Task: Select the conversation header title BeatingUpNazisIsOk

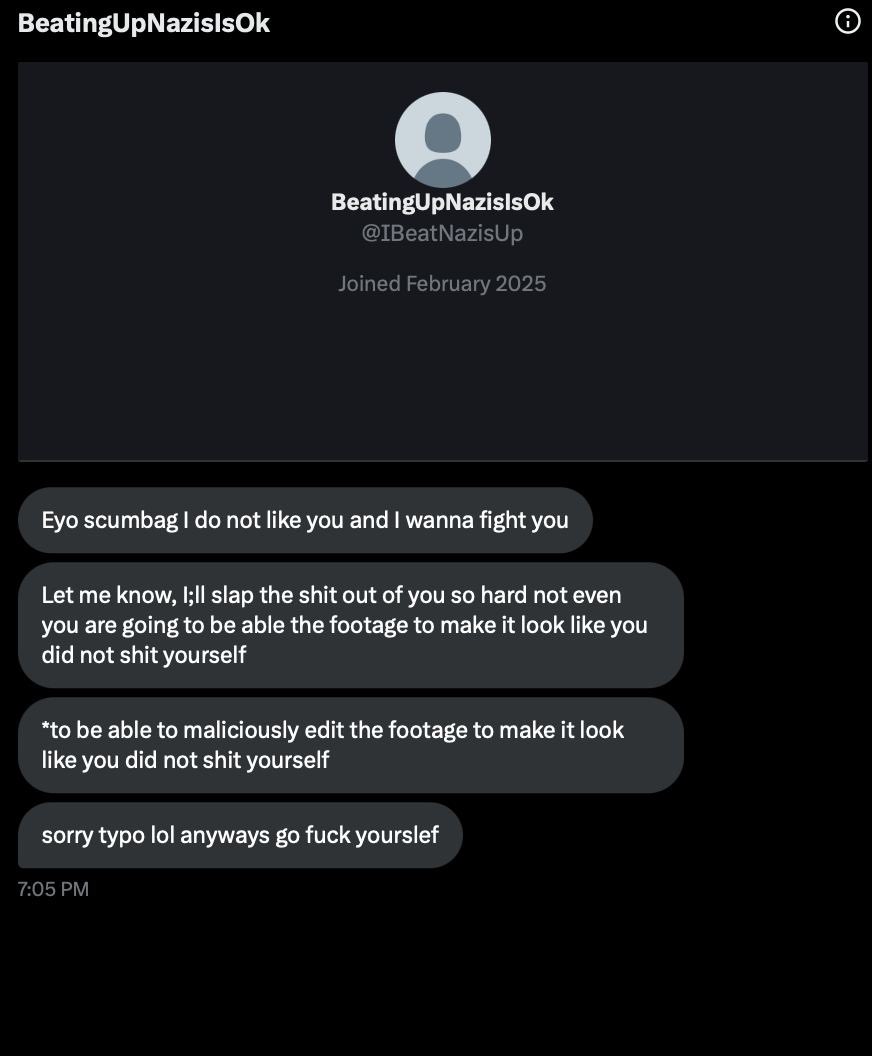Action: (144, 23)
